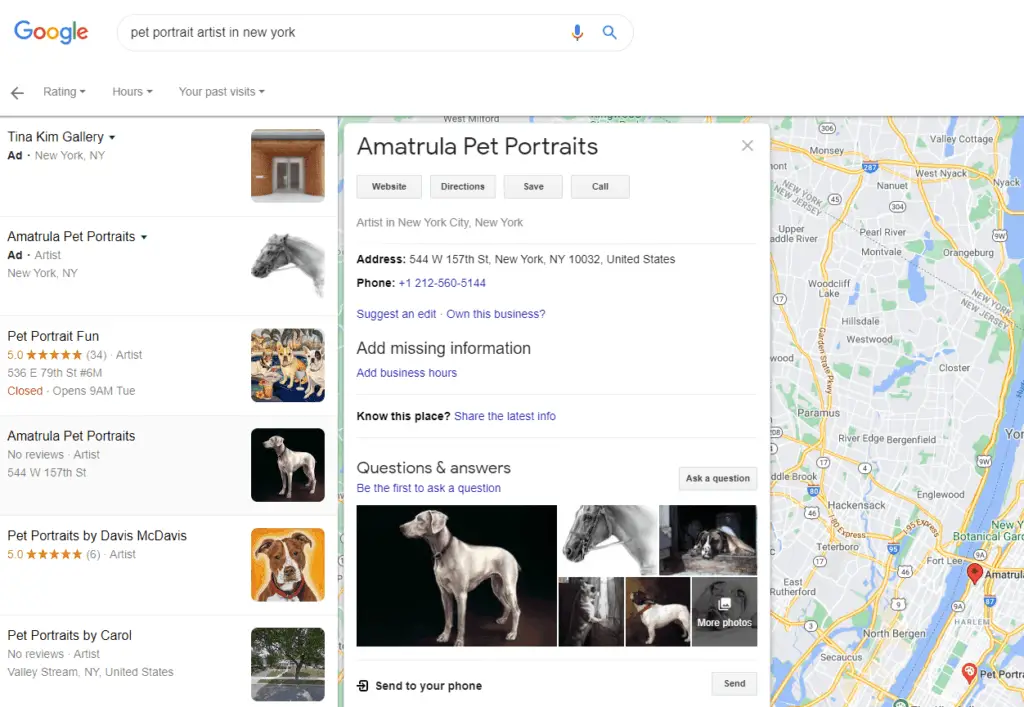The height and width of the screenshot is (707, 1024).
Task: Select the Tina Kim Gallery listing title
Action: pyautogui.click(x=56, y=137)
